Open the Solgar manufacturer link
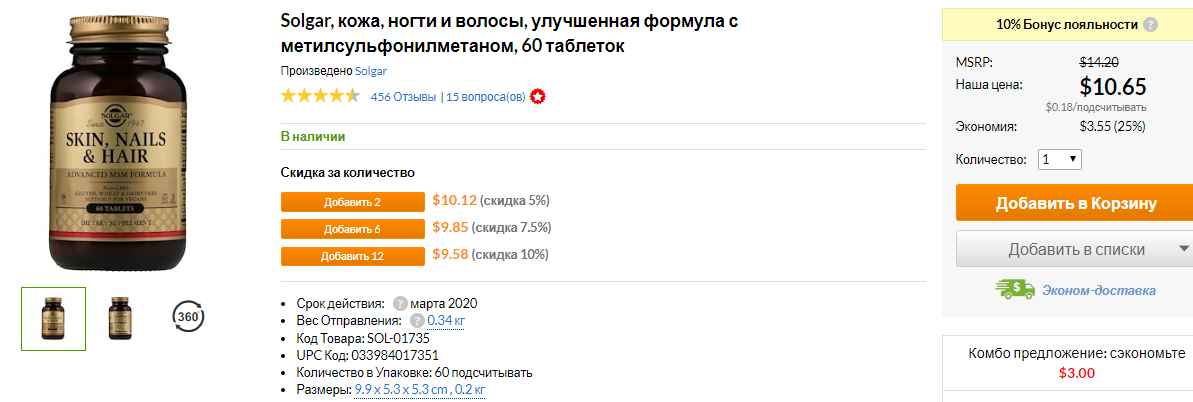The height and width of the screenshot is (402, 1193). [371, 71]
